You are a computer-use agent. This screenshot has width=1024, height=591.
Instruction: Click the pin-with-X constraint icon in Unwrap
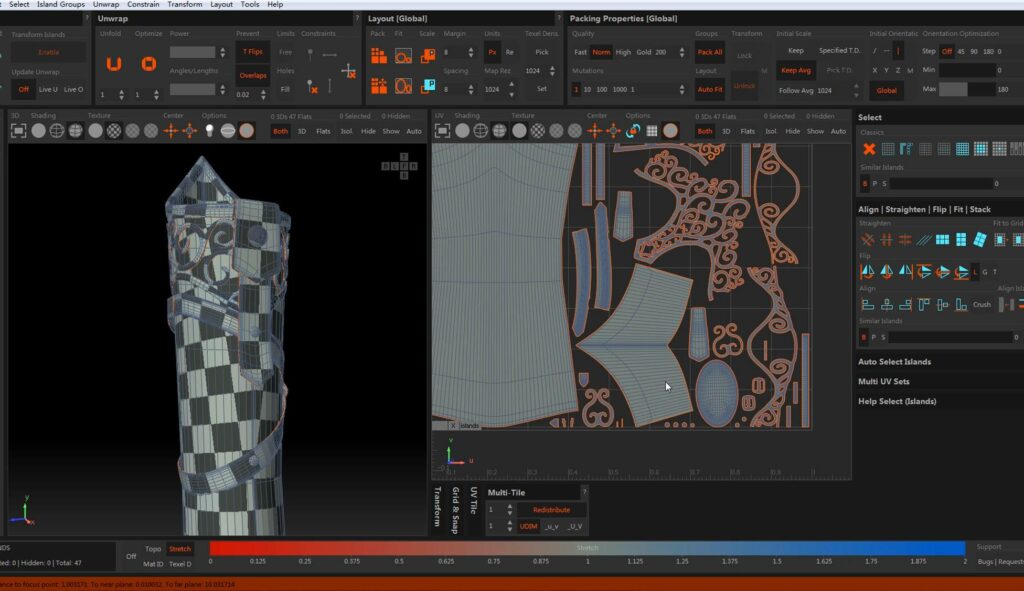(312, 87)
